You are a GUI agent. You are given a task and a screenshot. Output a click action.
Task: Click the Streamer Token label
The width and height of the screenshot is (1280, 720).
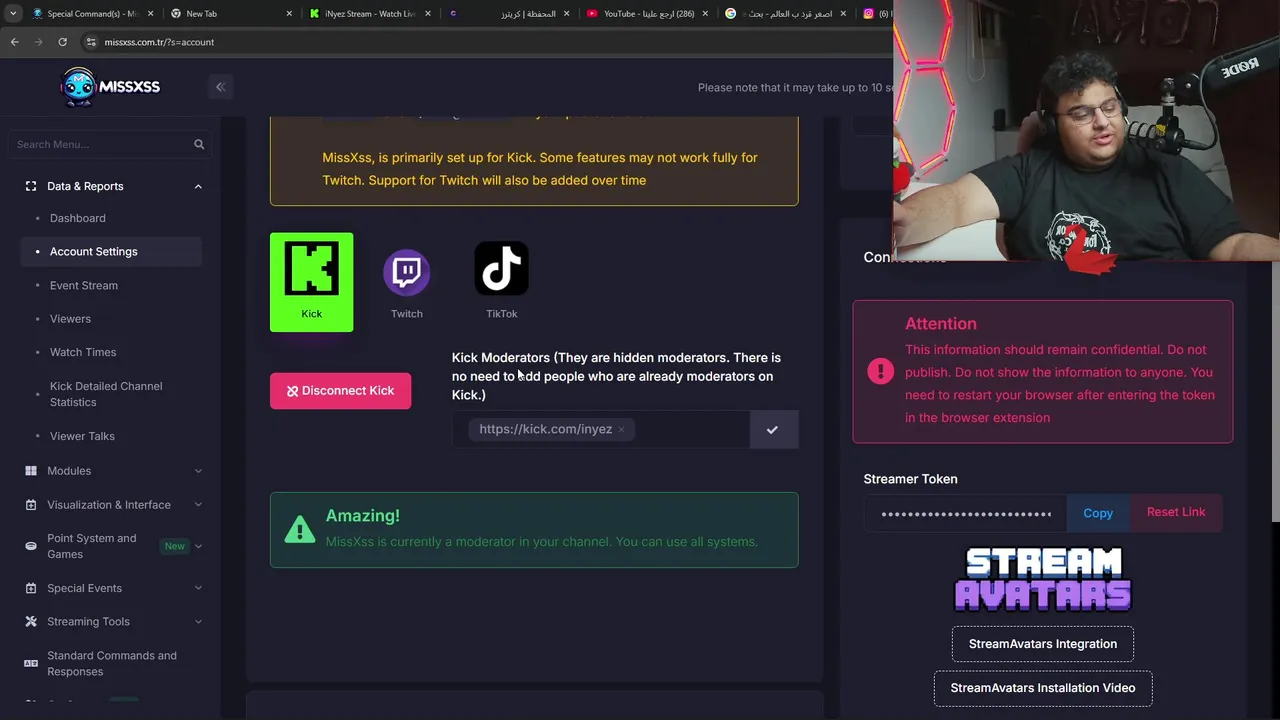click(x=910, y=479)
